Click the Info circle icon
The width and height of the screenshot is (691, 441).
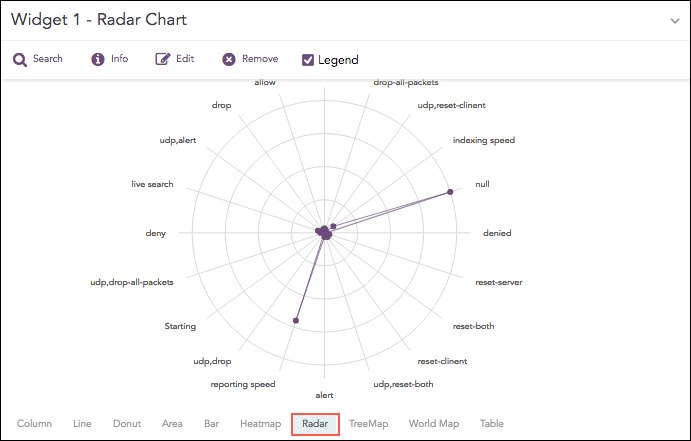[x=98, y=60]
